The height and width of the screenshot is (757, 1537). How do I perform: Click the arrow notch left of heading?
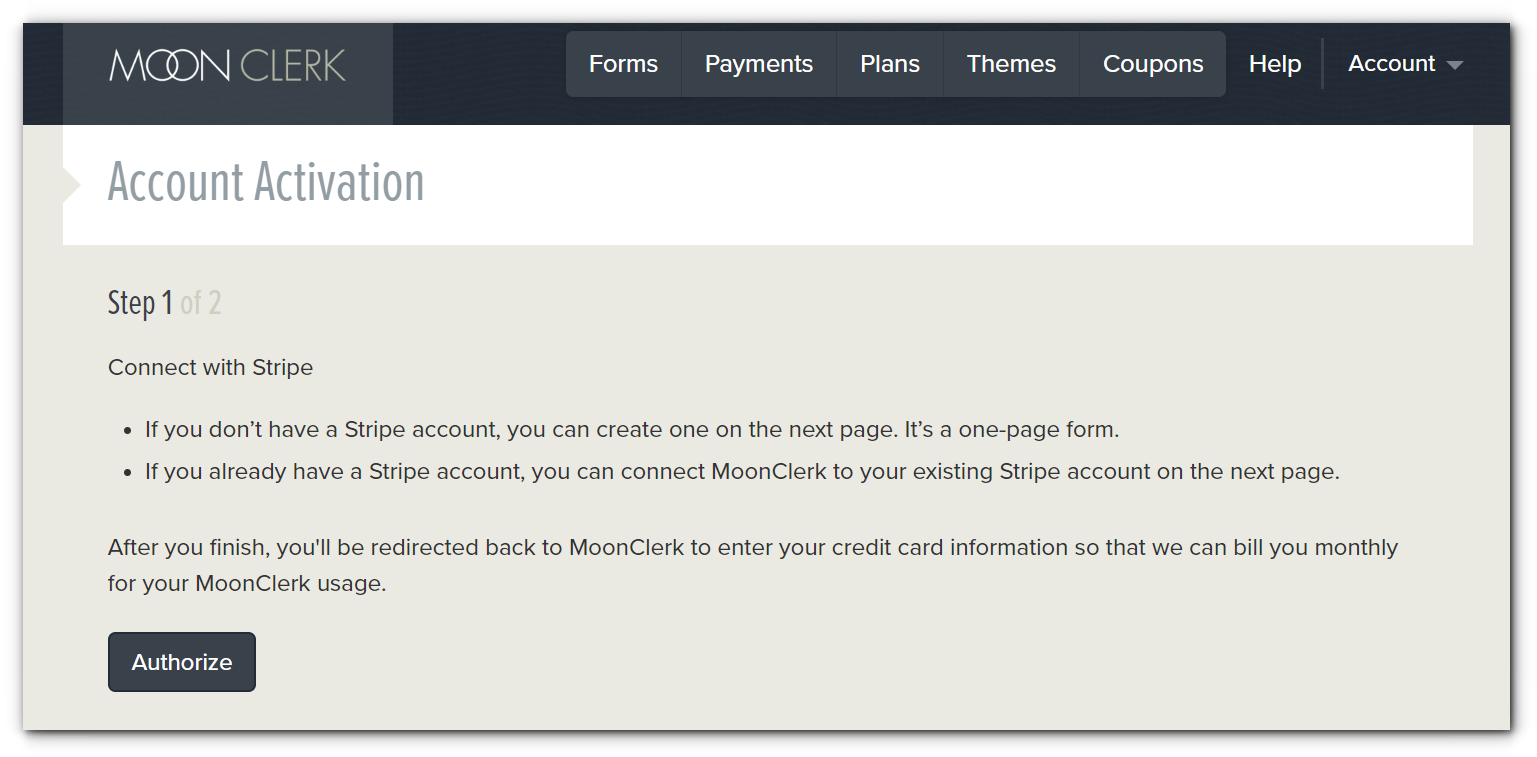pos(72,186)
